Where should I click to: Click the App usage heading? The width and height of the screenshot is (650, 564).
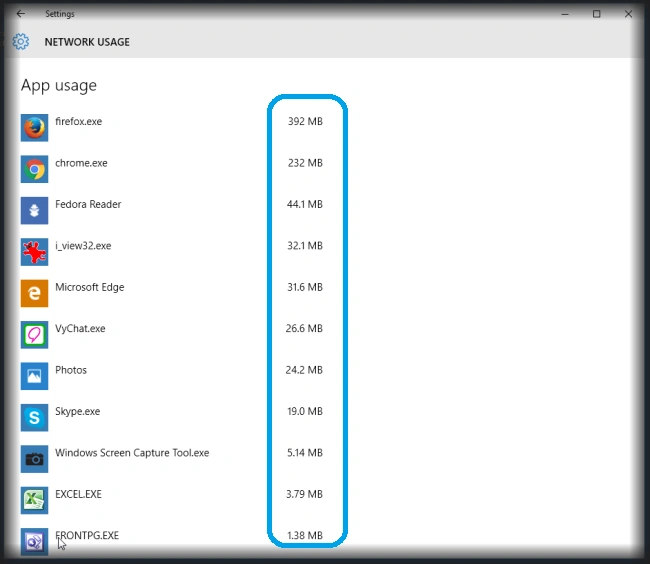pyautogui.click(x=59, y=85)
